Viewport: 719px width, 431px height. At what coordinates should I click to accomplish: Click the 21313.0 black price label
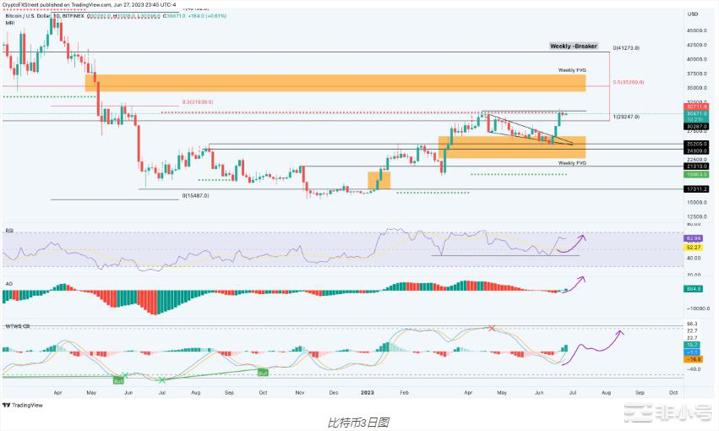pyautogui.click(x=695, y=166)
